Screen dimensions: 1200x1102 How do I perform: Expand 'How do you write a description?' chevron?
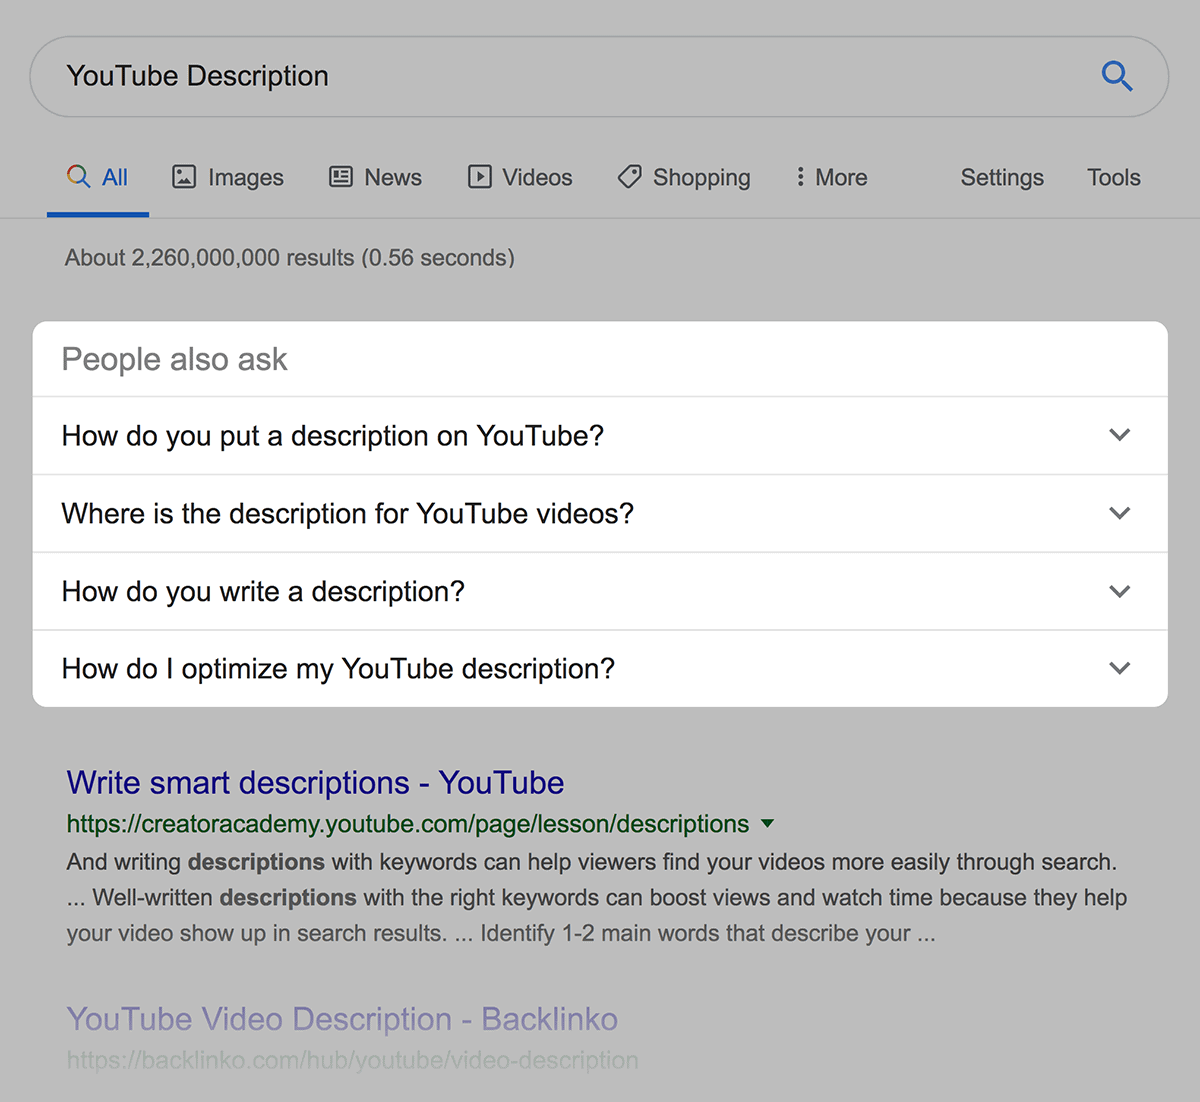[x=1120, y=591]
